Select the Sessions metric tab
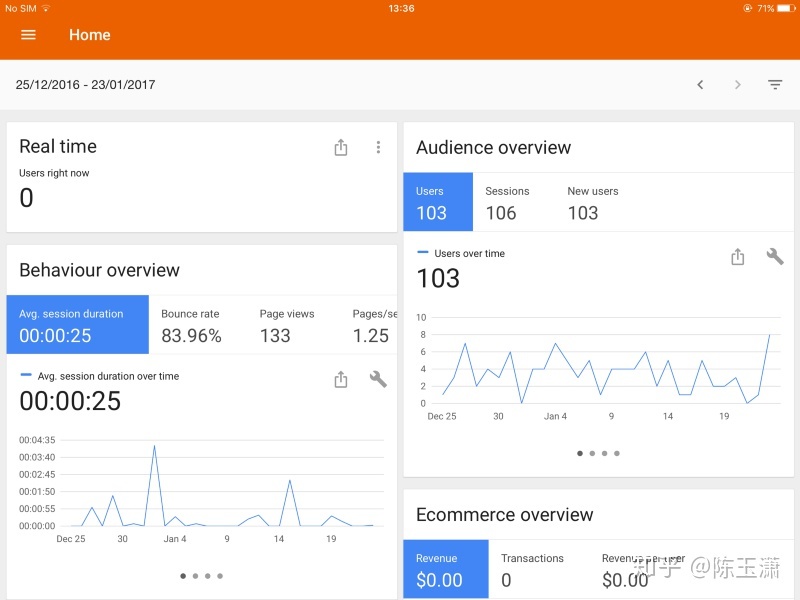 pyautogui.click(x=507, y=202)
